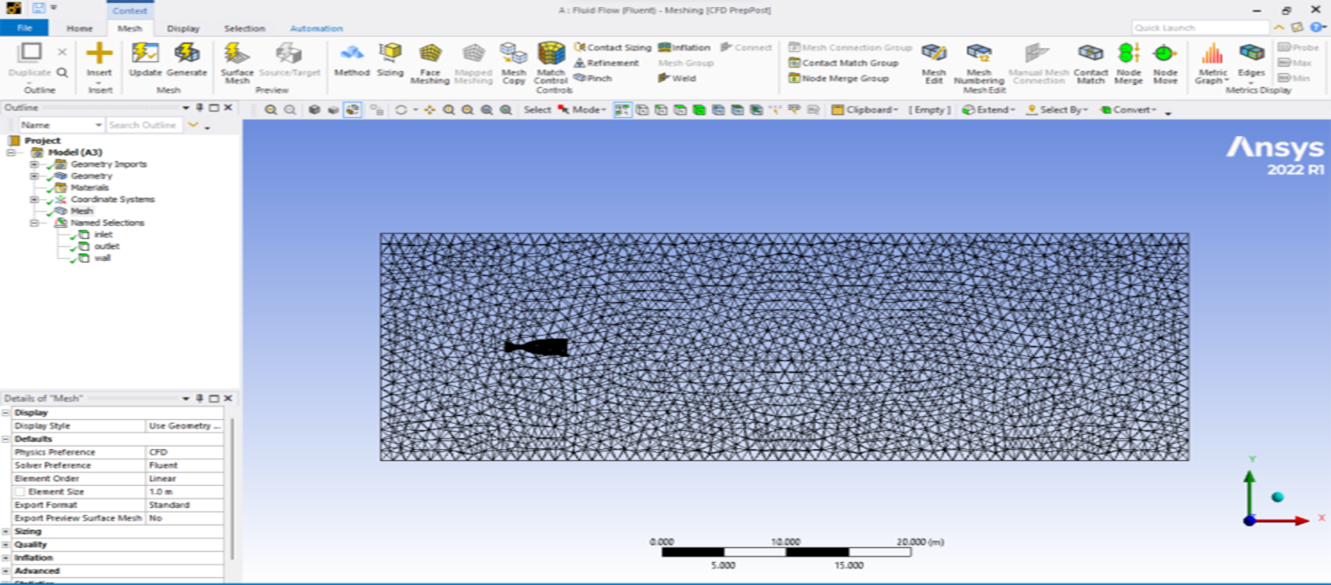Select the Coordinate Systems tree item
Viewport: 1331px width, 585px height.
pyautogui.click(x=112, y=199)
